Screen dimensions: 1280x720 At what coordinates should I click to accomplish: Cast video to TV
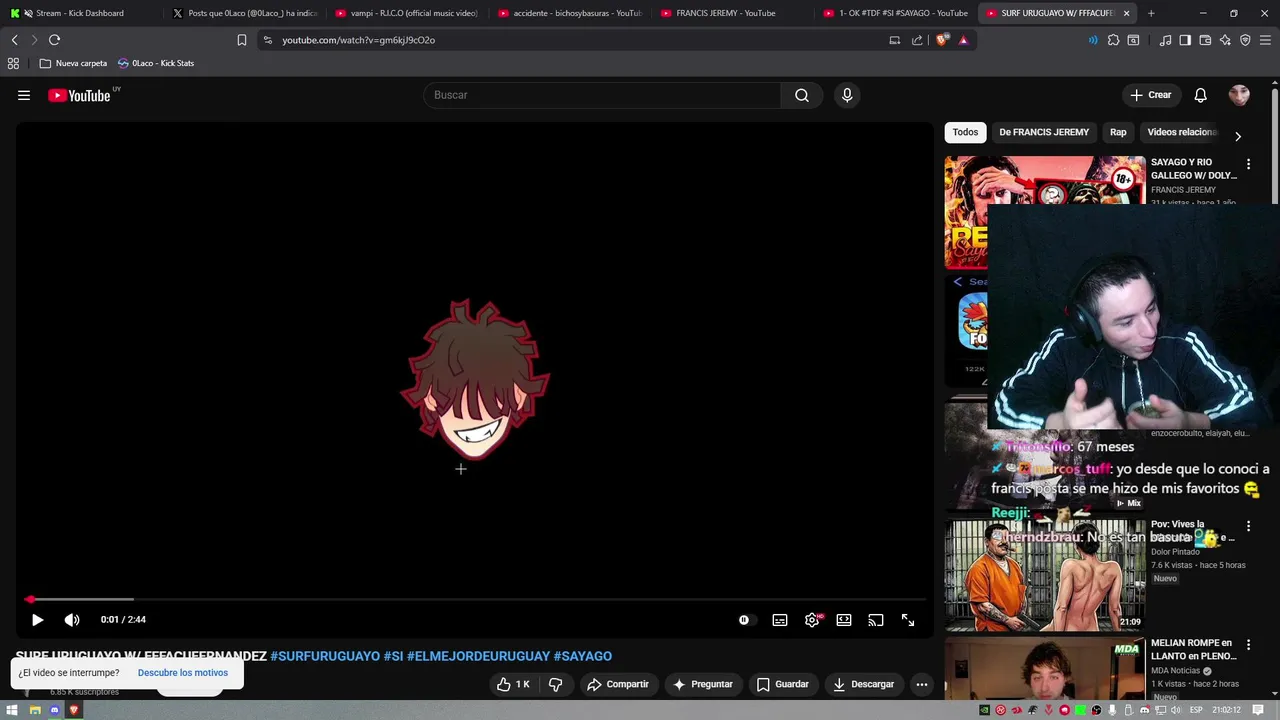point(876,620)
